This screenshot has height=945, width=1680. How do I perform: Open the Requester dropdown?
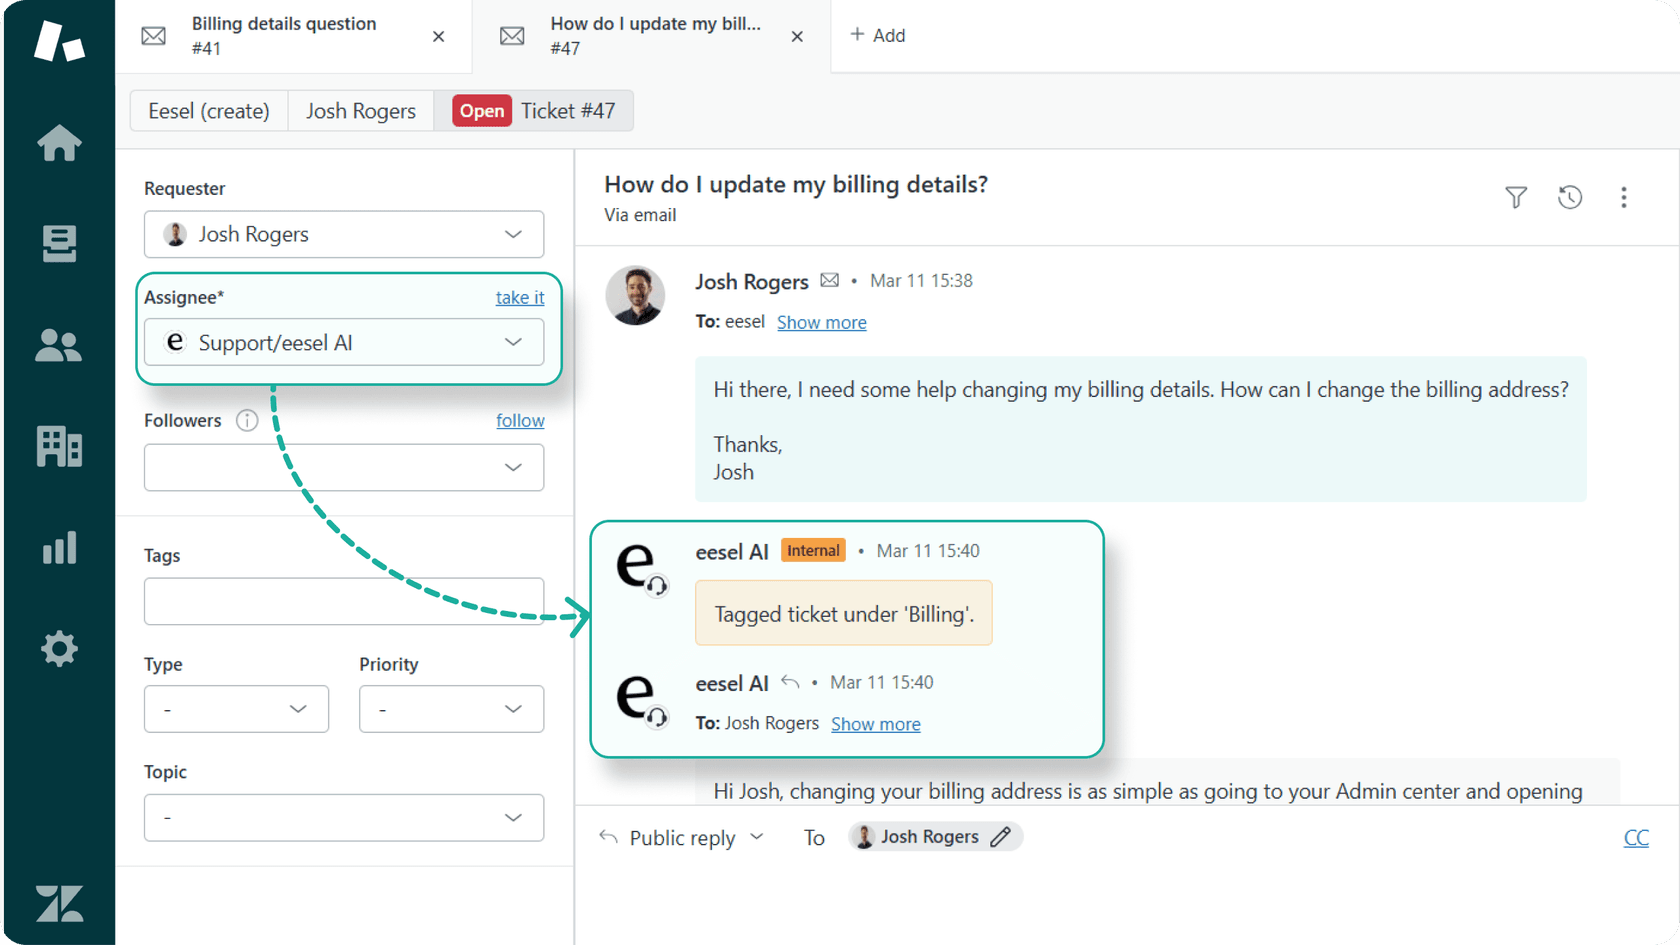point(344,234)
